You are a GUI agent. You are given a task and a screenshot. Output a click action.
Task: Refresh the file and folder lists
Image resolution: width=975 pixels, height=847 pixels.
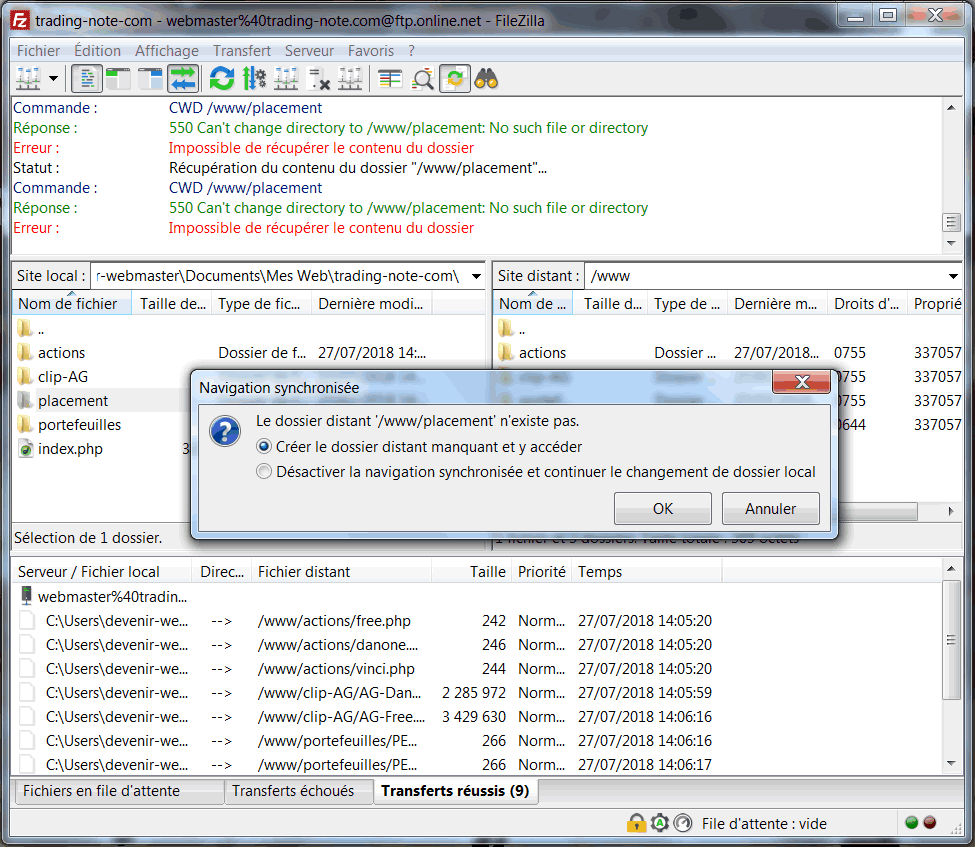coord(222,79)
